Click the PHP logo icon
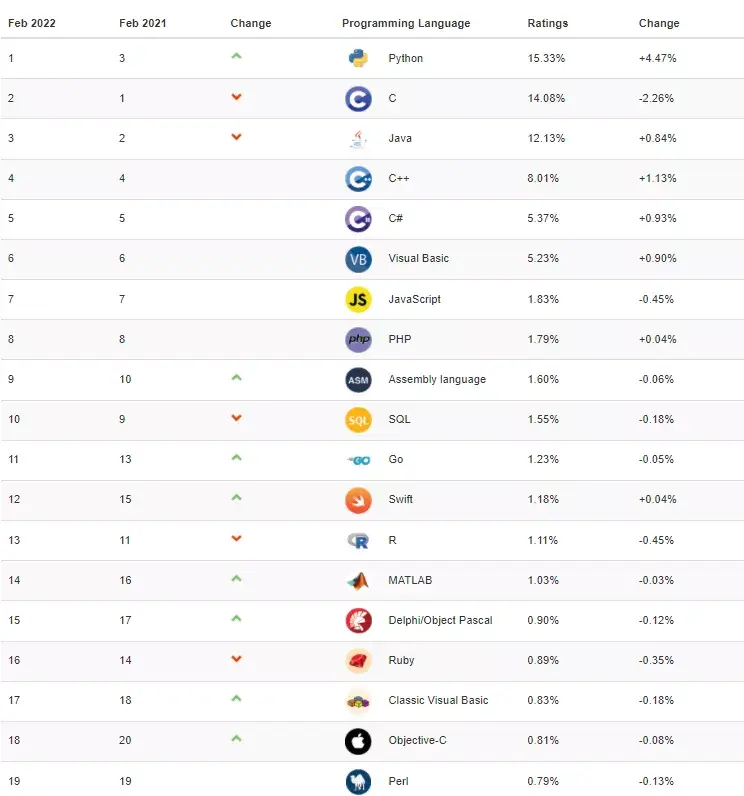Image resolution: width=744 pixels, height=796 pixels. click(358, 339)
